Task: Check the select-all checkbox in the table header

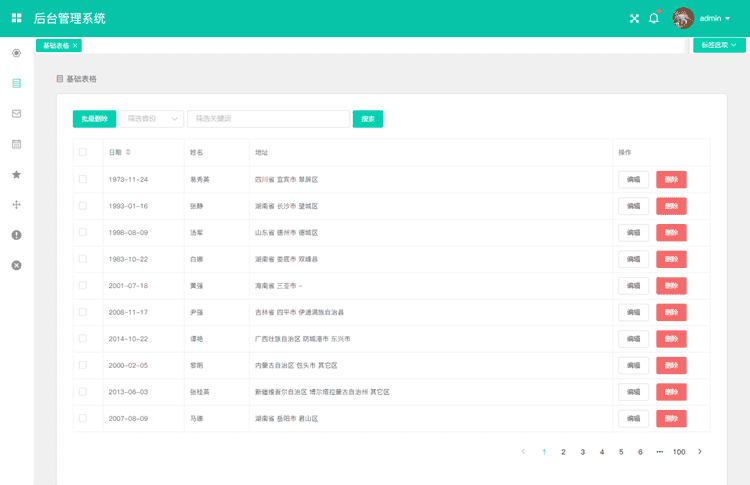Action: tap(83, 153)
